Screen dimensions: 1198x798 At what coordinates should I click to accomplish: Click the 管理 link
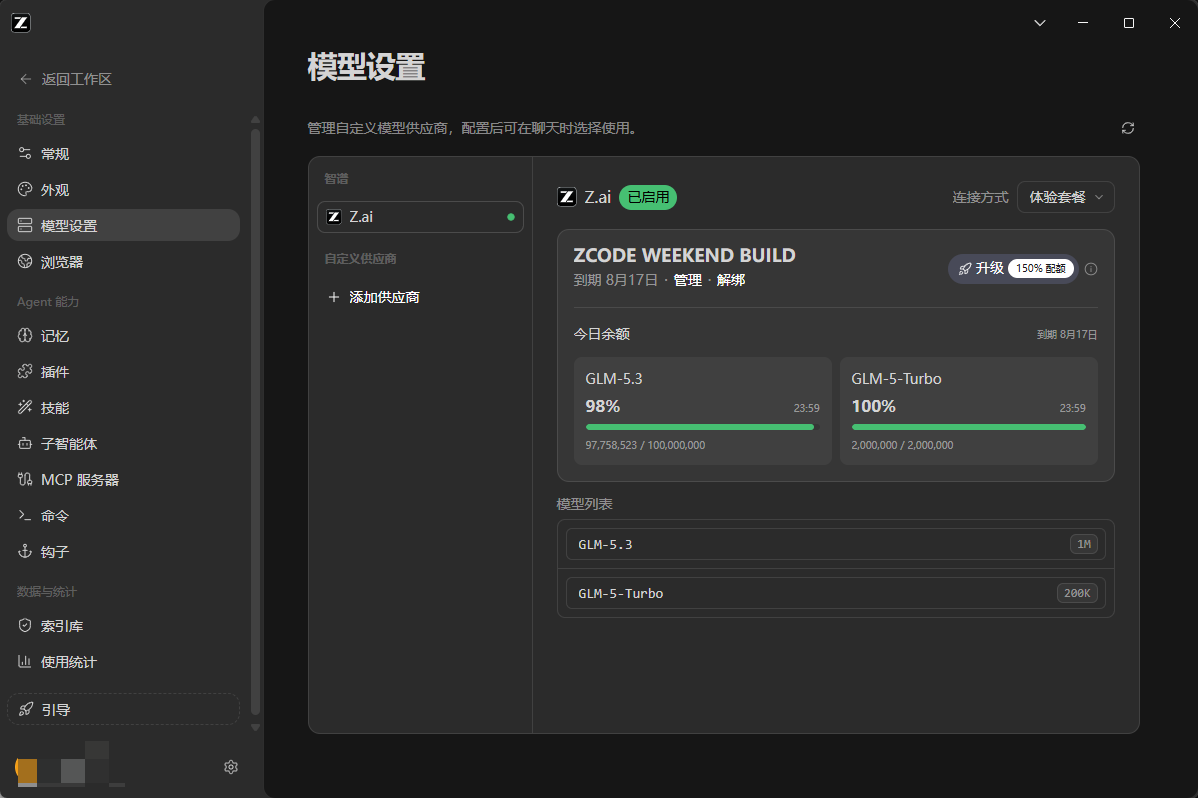(x=688, y=281)
